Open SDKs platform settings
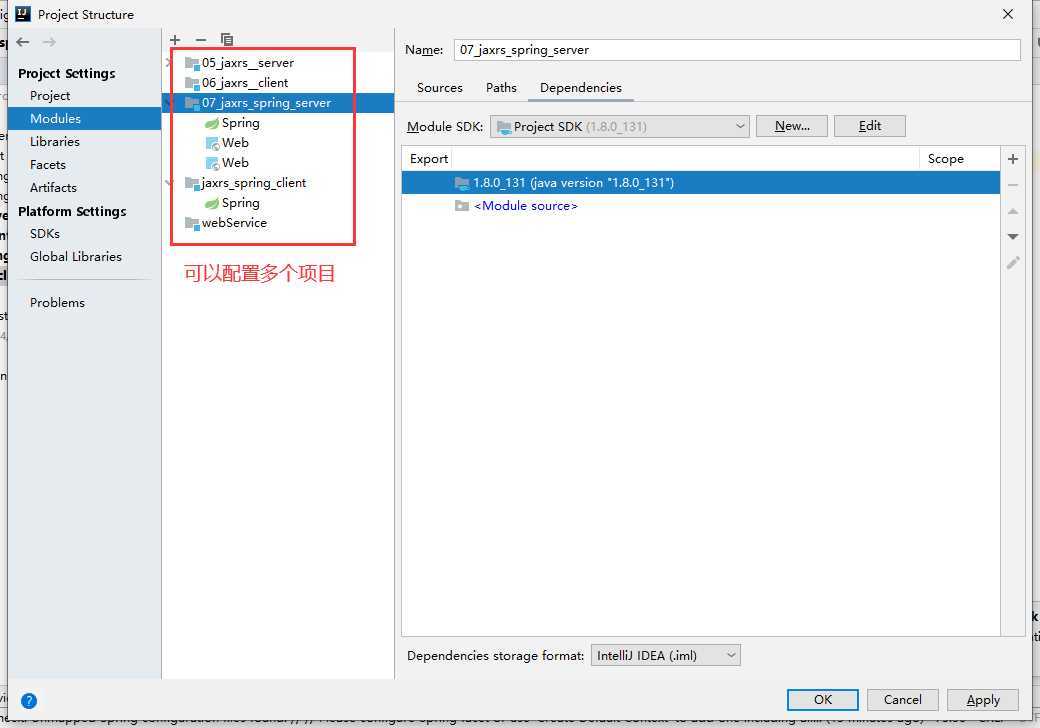1040x728 pixels. 44,234
